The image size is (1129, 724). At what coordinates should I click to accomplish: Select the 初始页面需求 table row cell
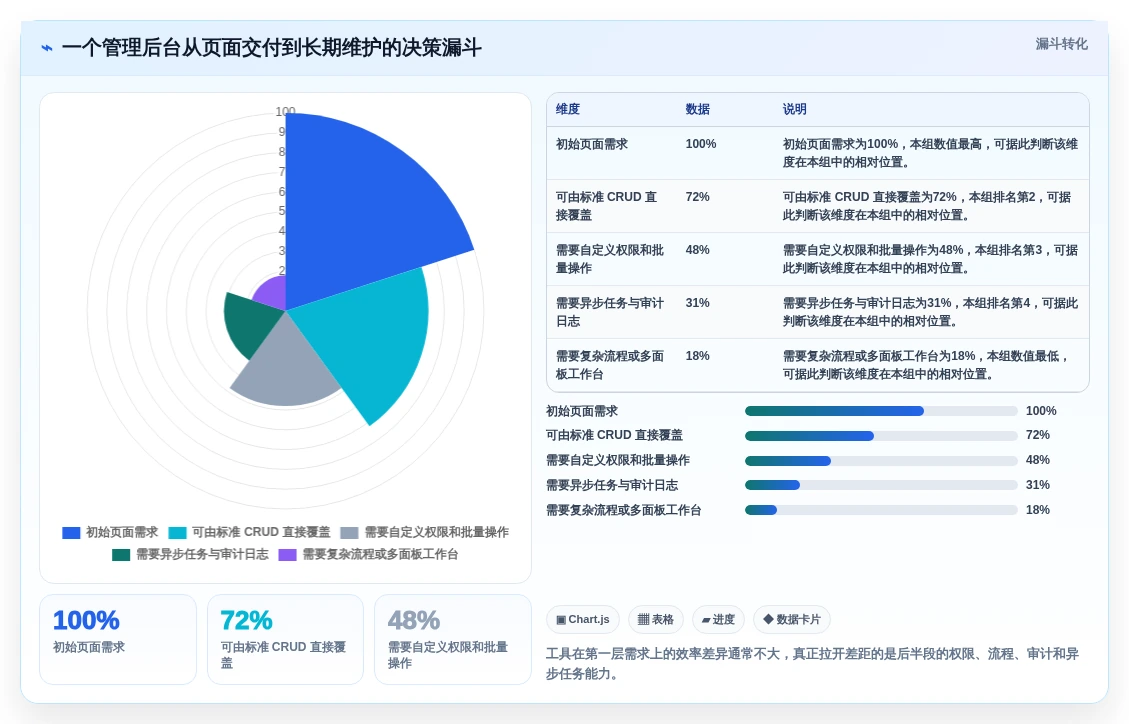coord(591,144)
